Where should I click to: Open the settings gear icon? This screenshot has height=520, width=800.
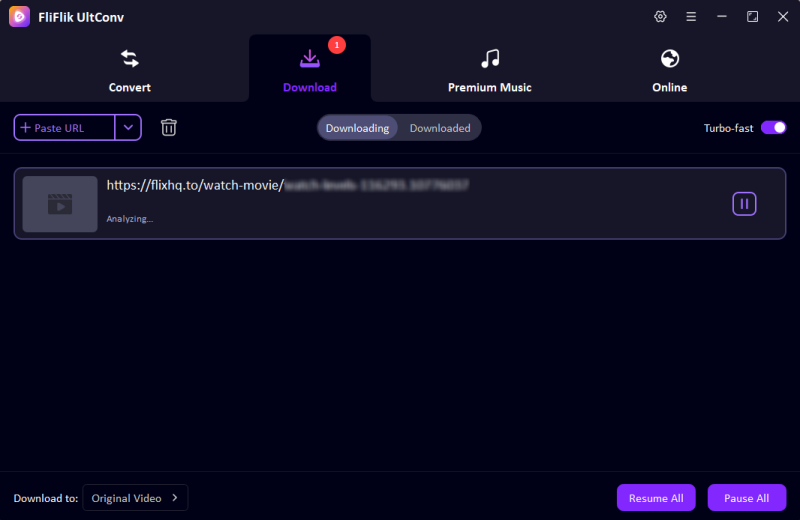(660, 17)
